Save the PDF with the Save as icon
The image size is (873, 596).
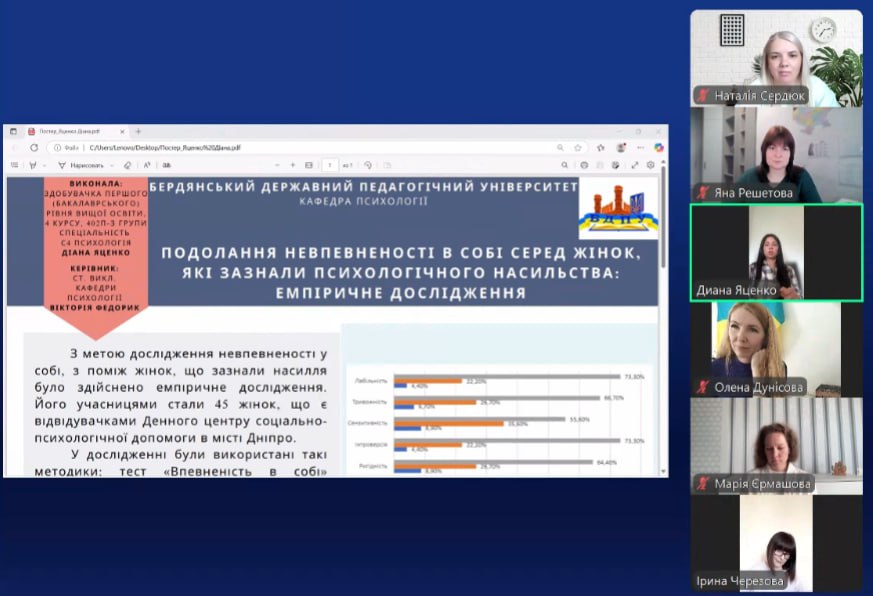(615, 165)
